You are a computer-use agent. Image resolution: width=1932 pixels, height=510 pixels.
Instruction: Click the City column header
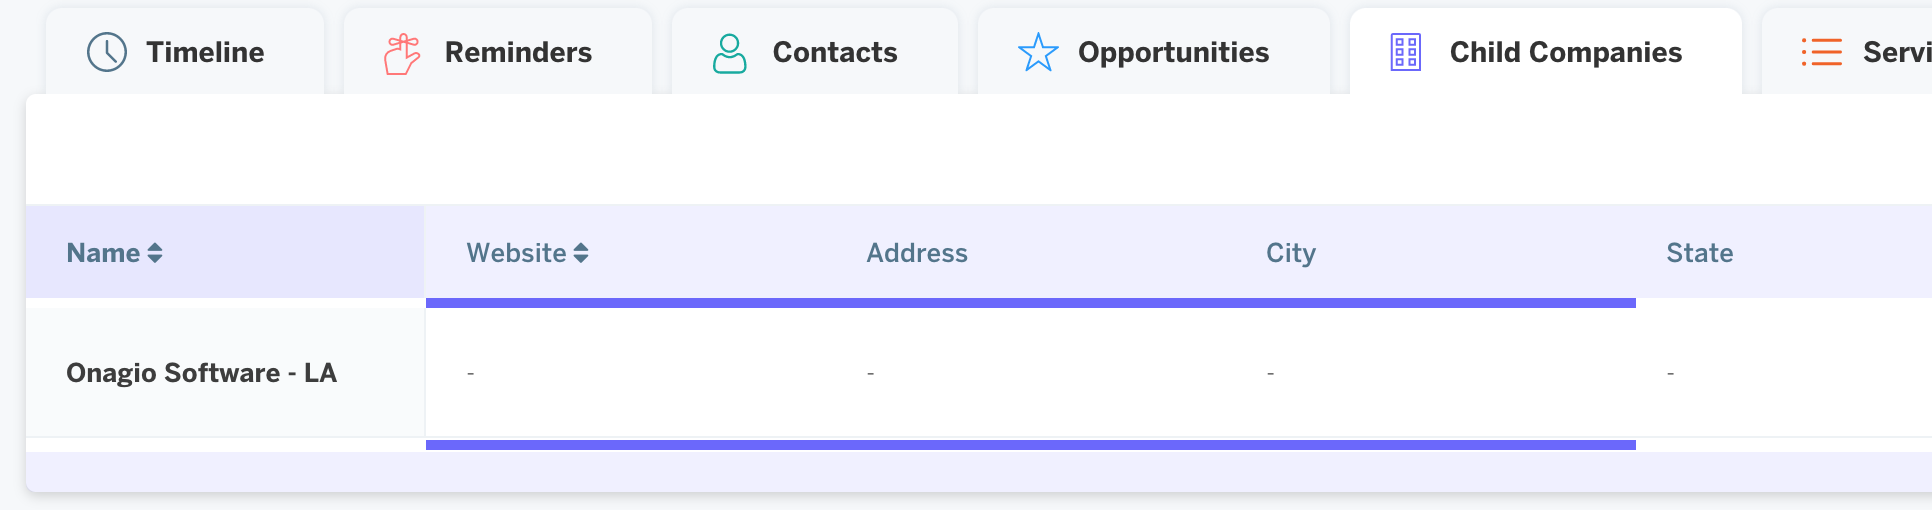(1291, 253)
